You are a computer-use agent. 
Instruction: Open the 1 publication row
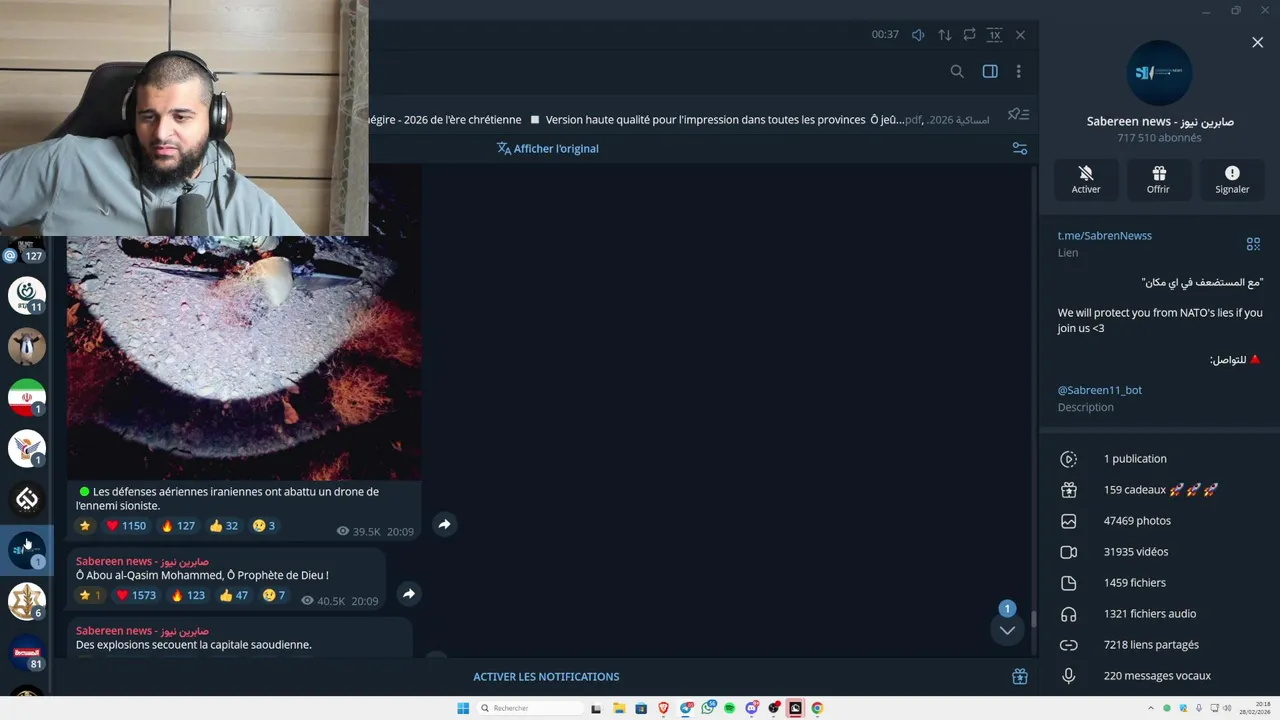(x=1159, y=459)
